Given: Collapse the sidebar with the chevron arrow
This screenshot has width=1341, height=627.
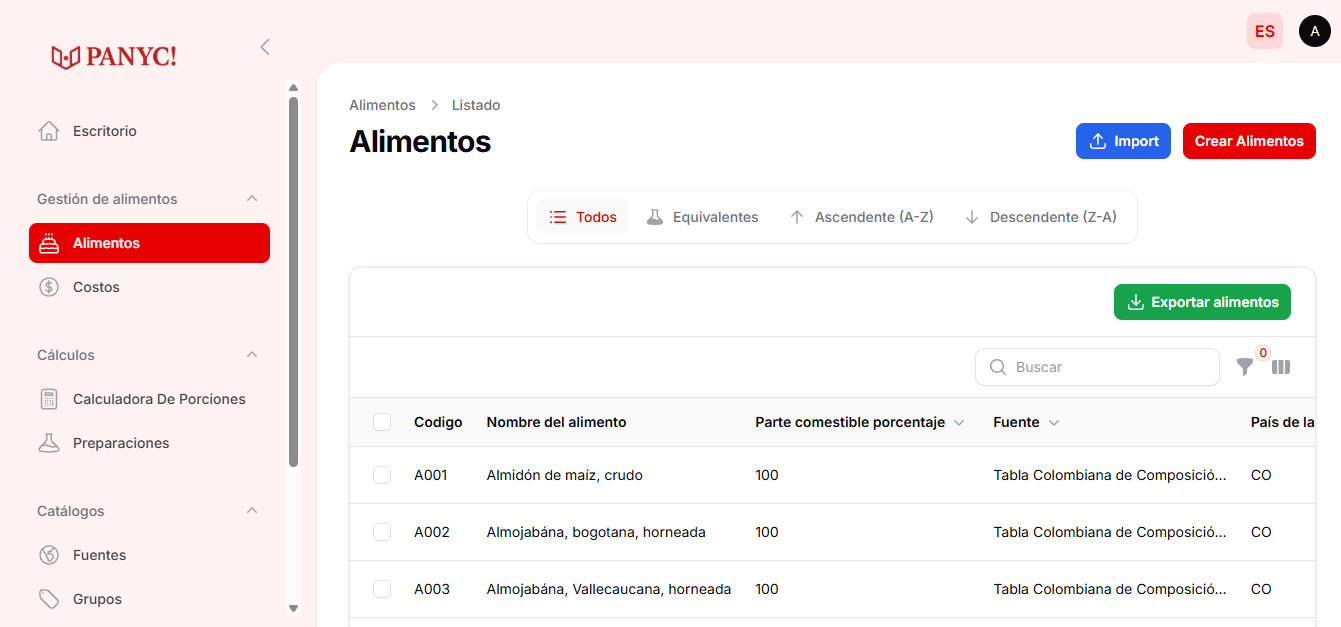Looking at the screenshot, I should click(x=265, y=47).
